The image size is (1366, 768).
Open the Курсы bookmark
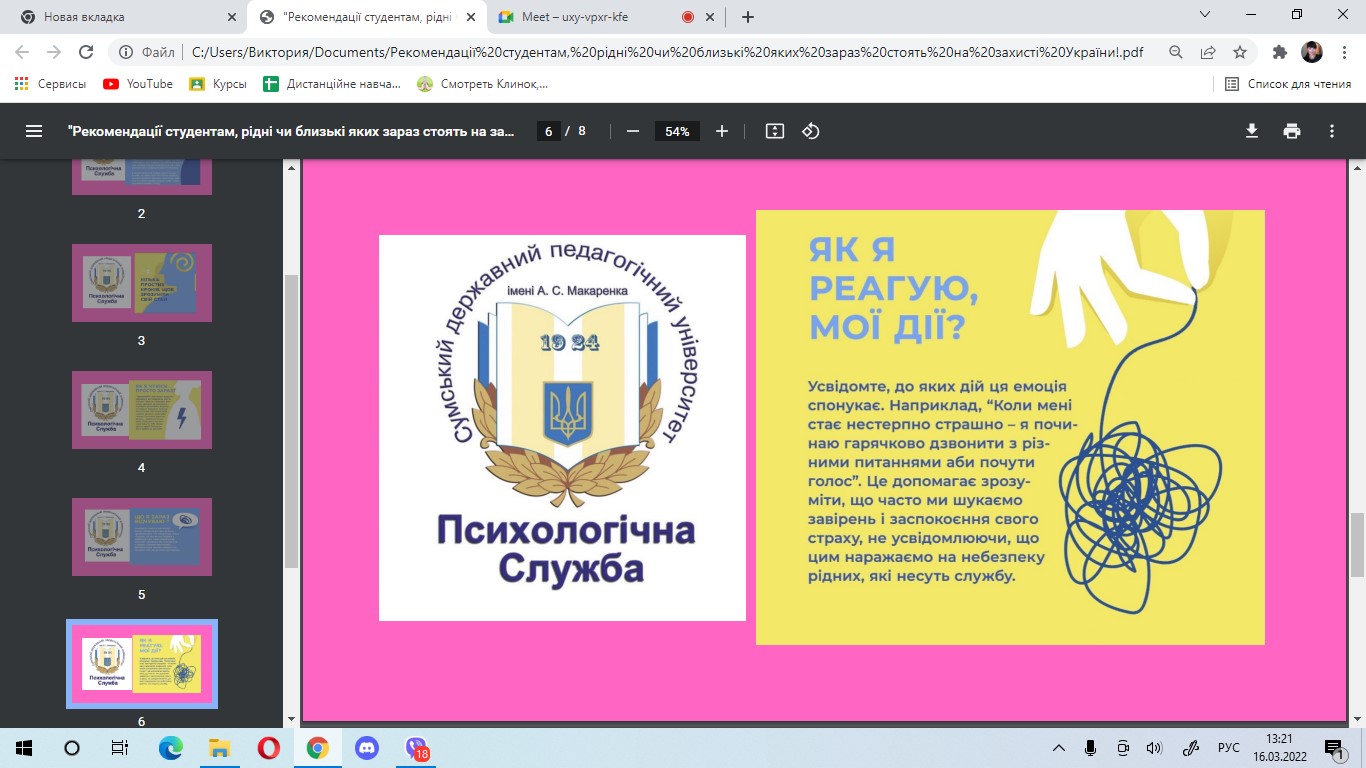coord(219,84)
